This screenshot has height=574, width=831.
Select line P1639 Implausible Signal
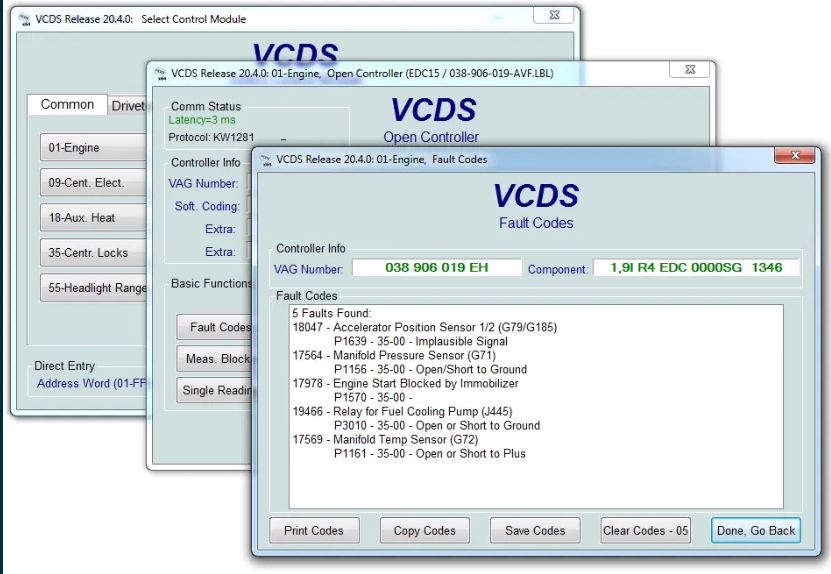pyautogui.click(x=421, y=341)
